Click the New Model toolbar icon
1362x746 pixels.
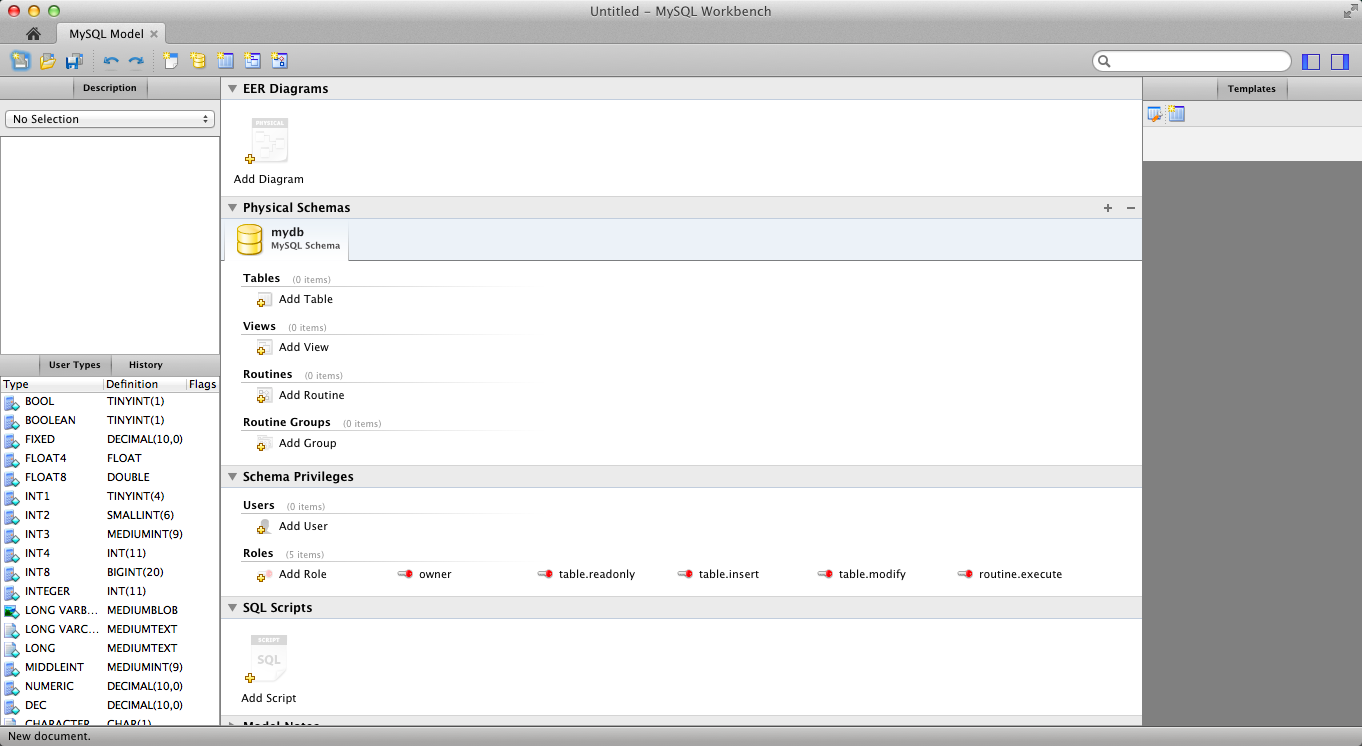pos(20,61)
